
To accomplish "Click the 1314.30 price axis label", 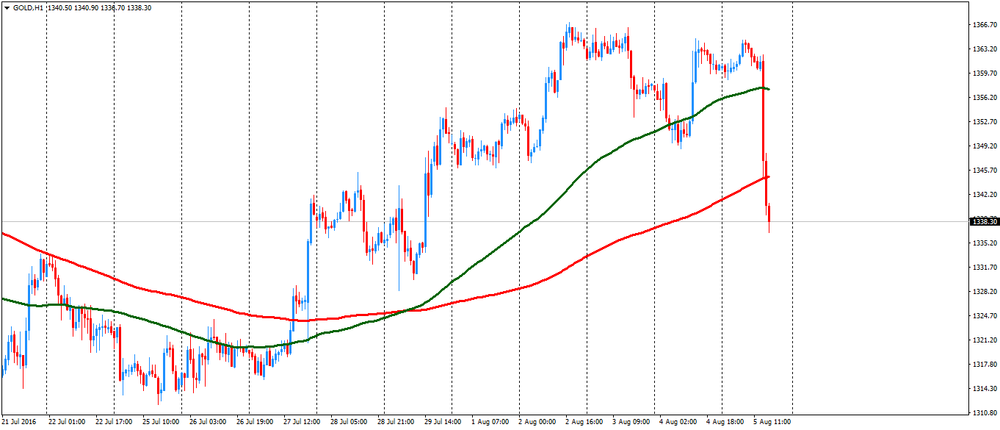I will click(983, 389).
